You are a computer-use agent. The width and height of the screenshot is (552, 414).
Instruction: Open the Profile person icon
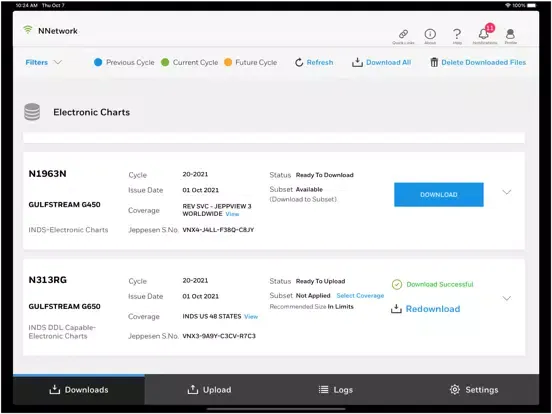(x=510, y=34)
